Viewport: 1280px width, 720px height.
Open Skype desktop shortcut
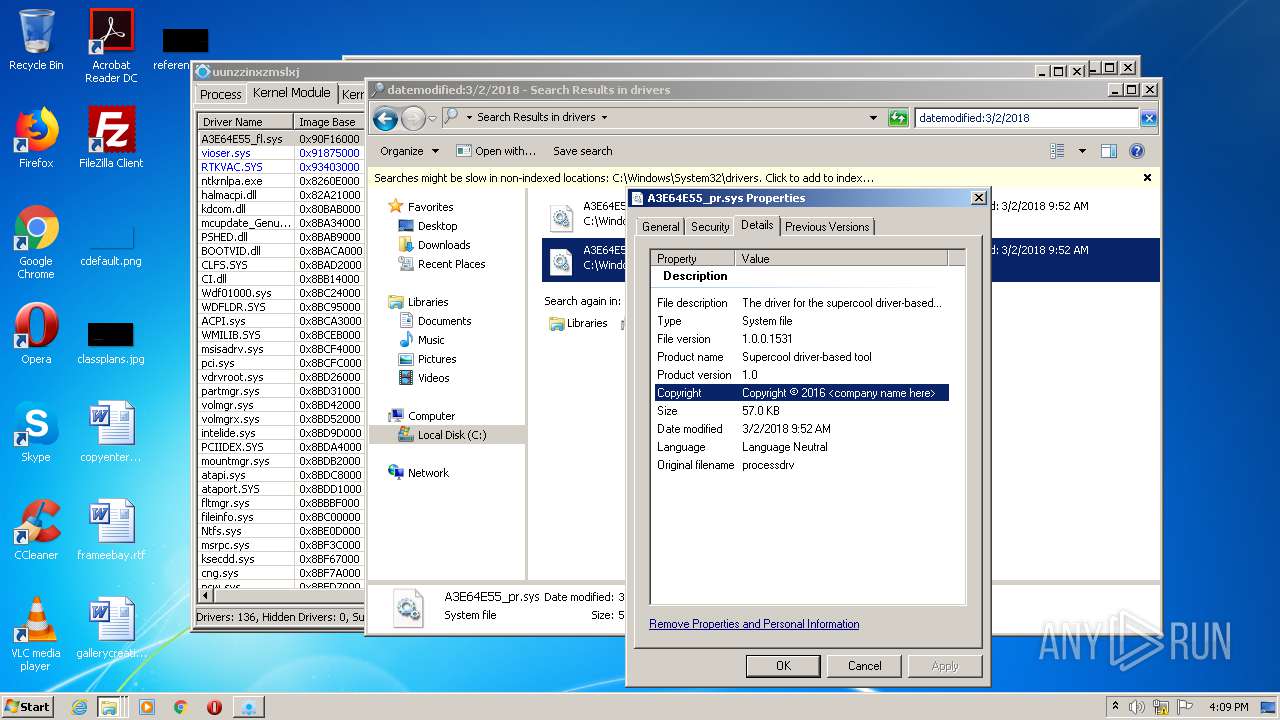point(36,432)
